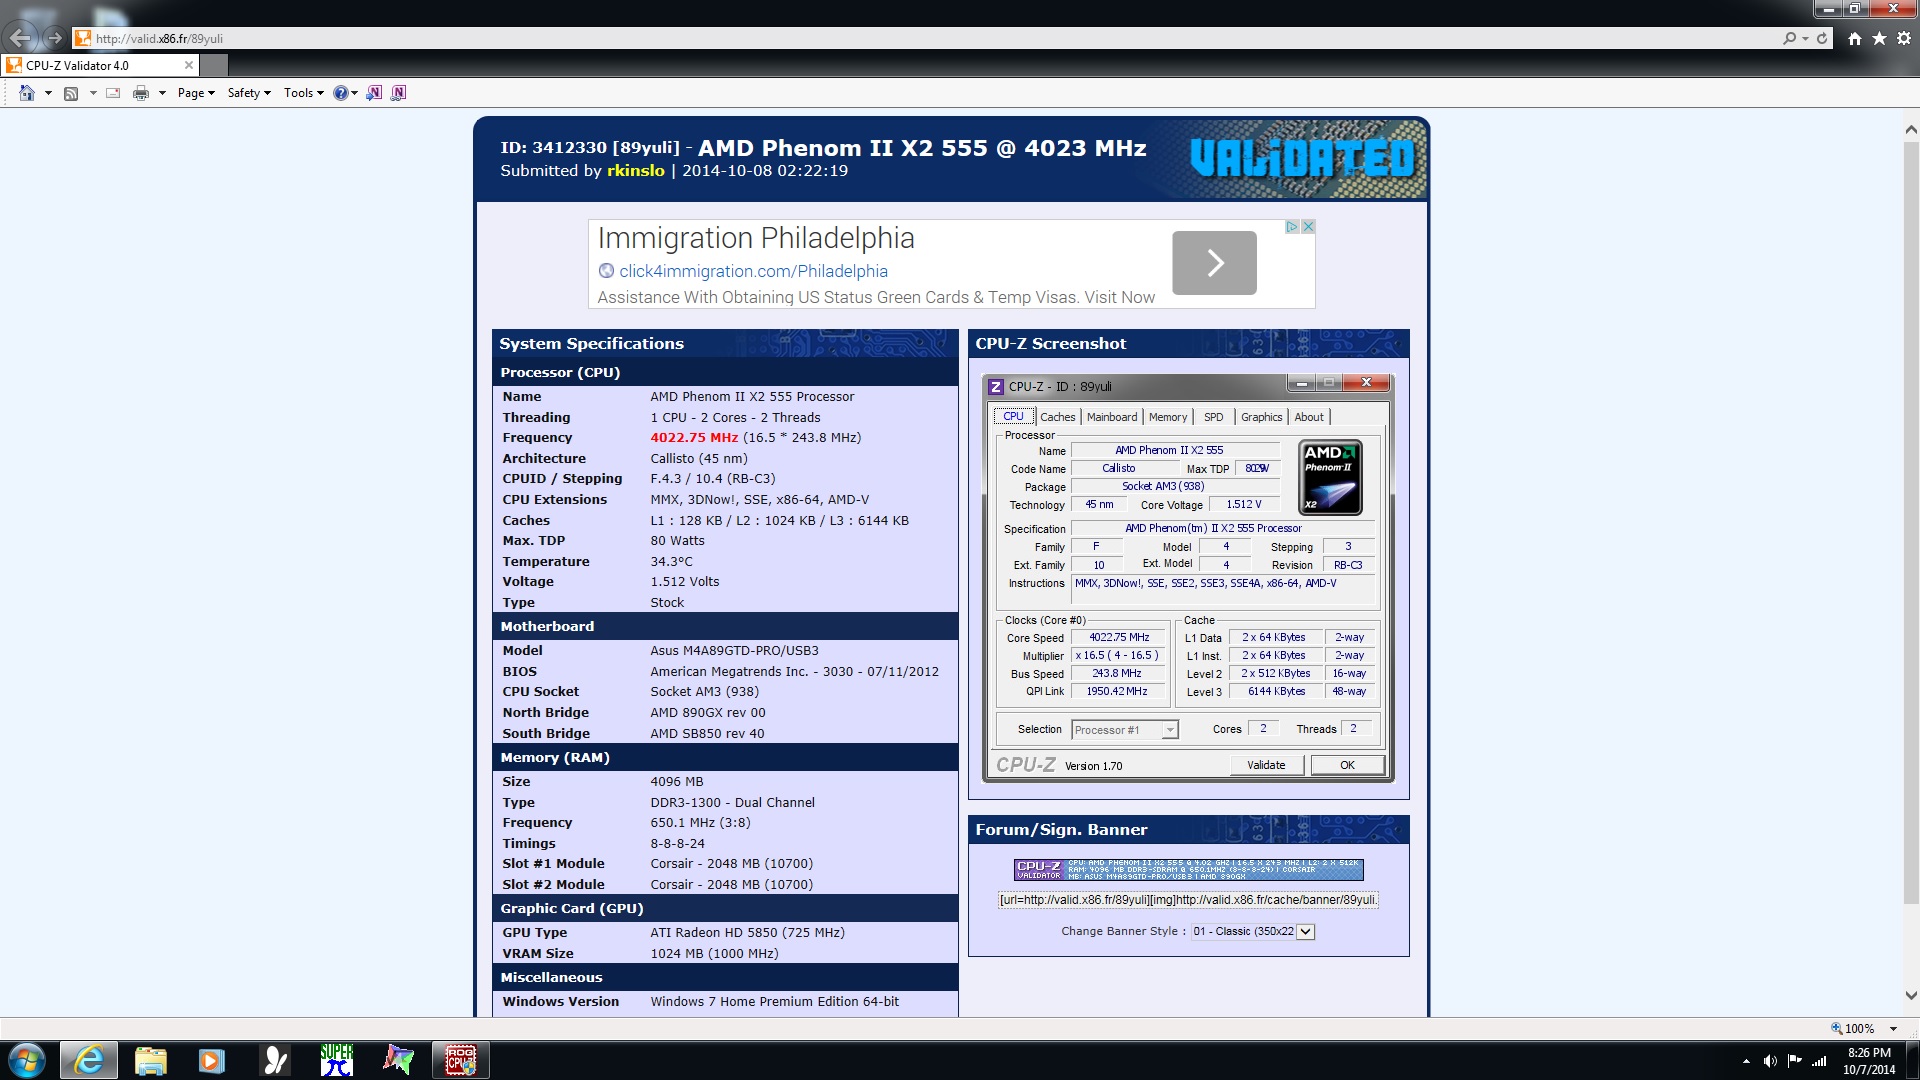Image resolution: width=1920 pixels, height=1080 pixels.
Task: Click the page scrollbar up arrow
Action: pyautogui.click(x=1910, y=130)
